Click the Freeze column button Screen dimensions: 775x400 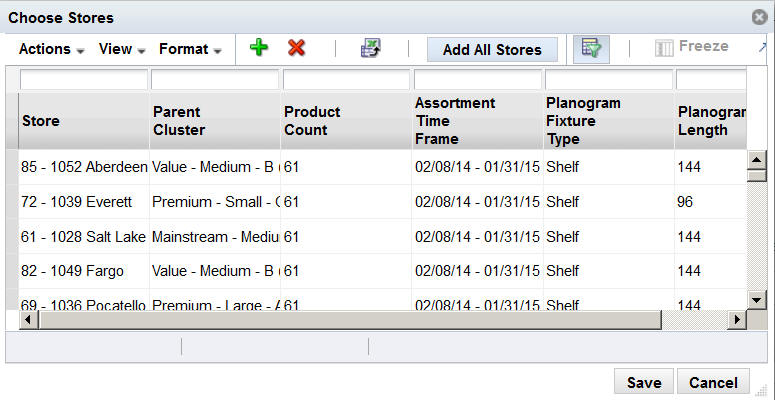692,47
